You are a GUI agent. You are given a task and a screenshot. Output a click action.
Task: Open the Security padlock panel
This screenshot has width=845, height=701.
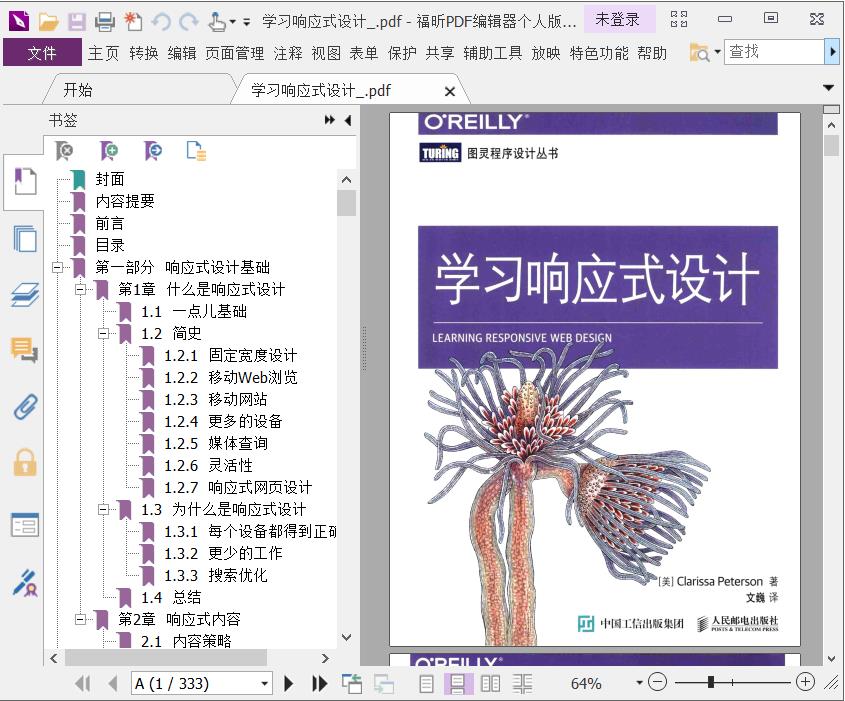[25, 462]
